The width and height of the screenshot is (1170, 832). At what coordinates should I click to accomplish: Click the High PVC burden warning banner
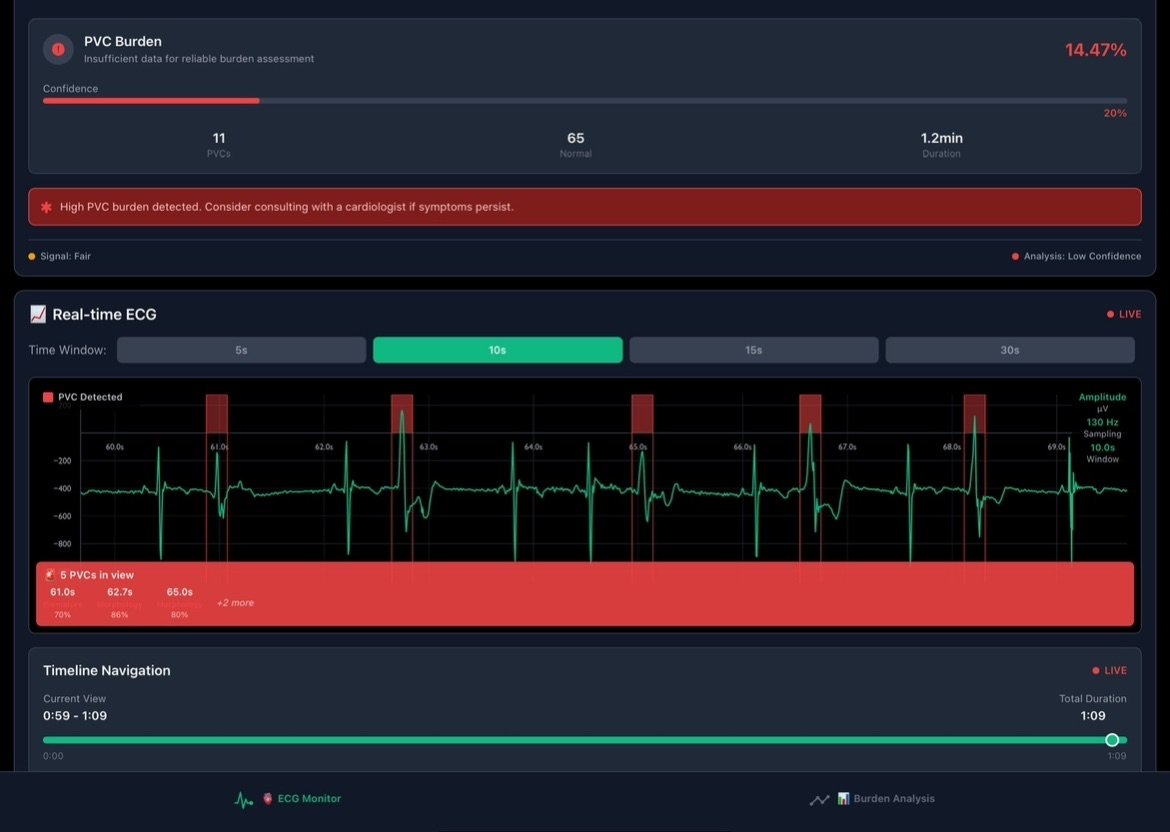[x=585, y=207]
